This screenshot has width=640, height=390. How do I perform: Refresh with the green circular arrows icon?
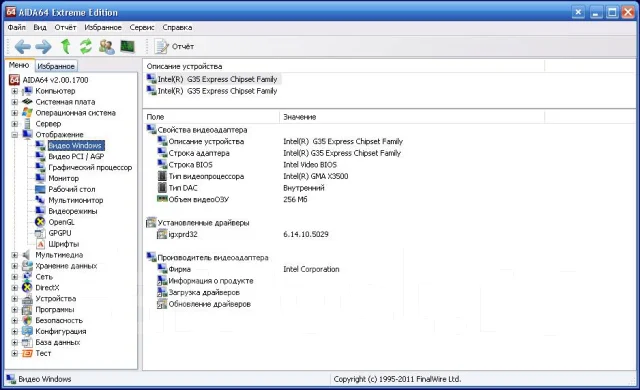pyautogui.click(x=86, y=47)
